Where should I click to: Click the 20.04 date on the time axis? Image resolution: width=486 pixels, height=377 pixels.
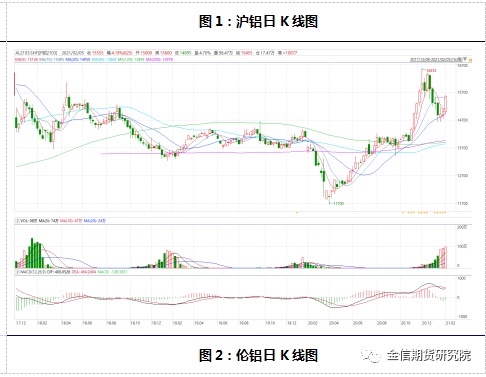point(334,323)
